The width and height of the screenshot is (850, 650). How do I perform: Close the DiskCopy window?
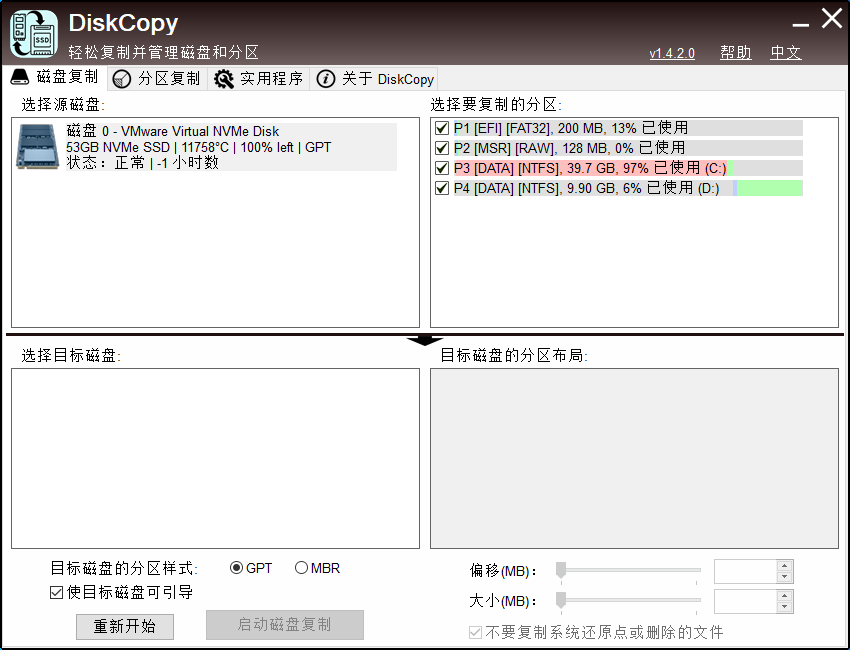click(832, 19)
